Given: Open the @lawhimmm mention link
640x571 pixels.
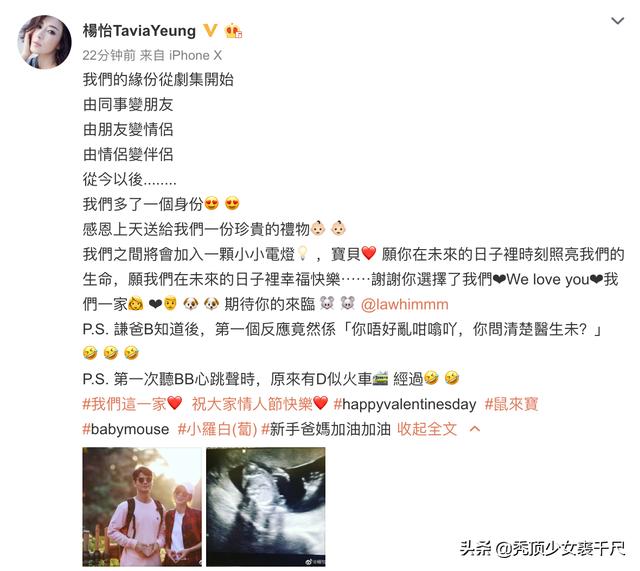Looking at the screenshot, I should click(404, 304).
